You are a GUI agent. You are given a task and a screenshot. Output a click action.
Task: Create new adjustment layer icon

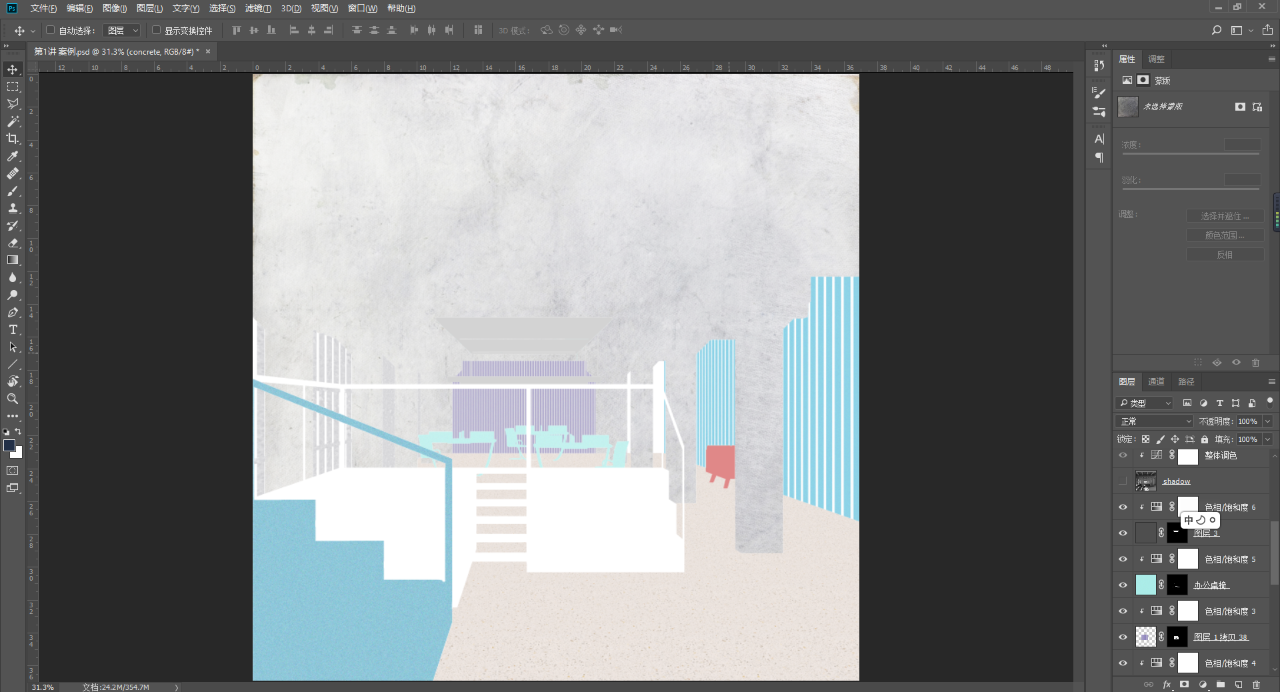pyautogui.click(x=1202, y=685)
